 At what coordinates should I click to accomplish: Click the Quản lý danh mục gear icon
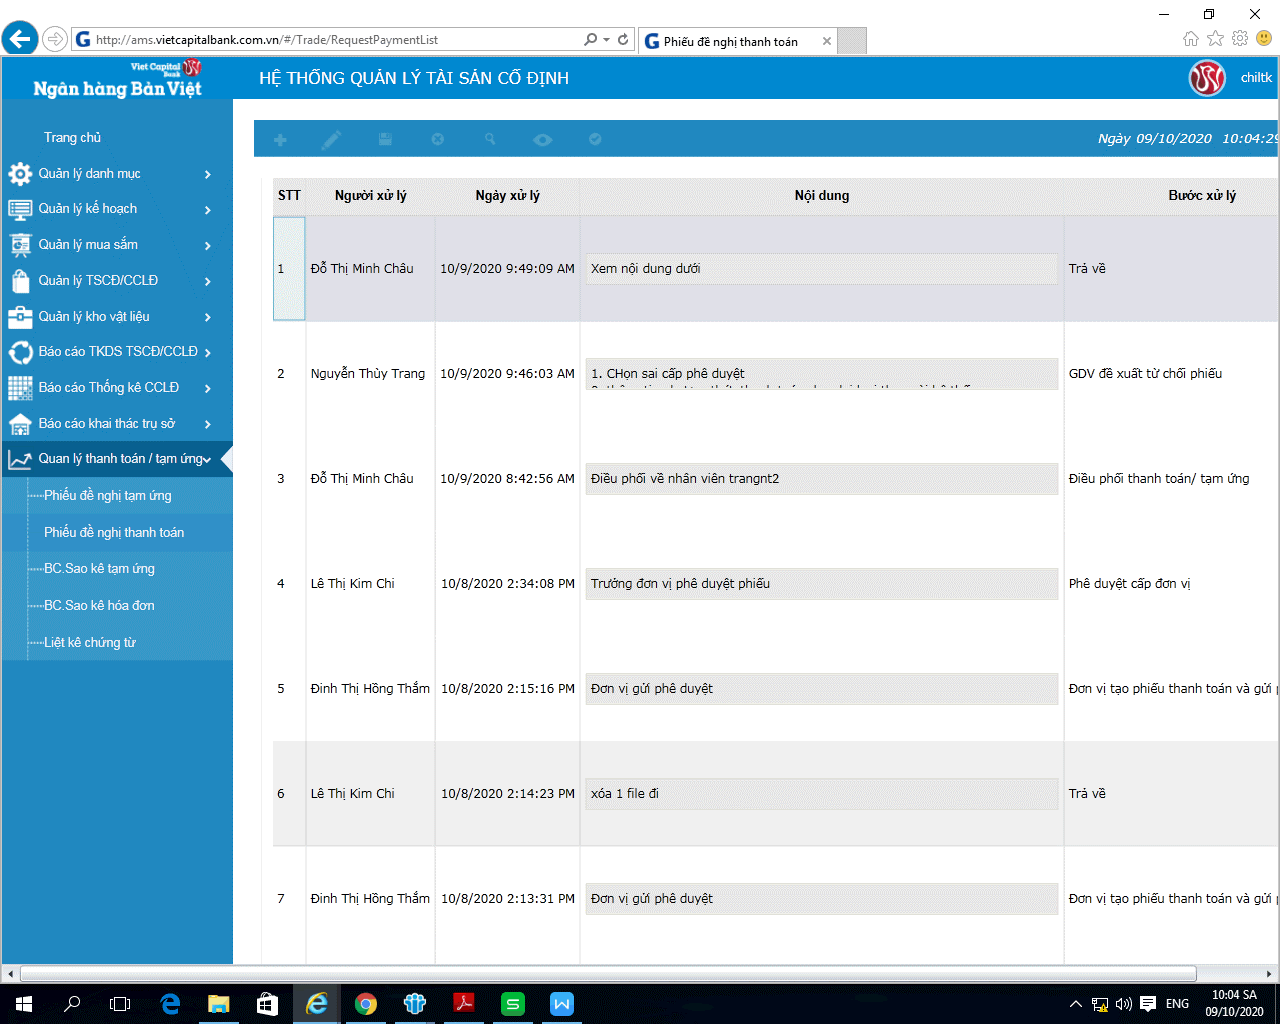click(x=20, y=174)
